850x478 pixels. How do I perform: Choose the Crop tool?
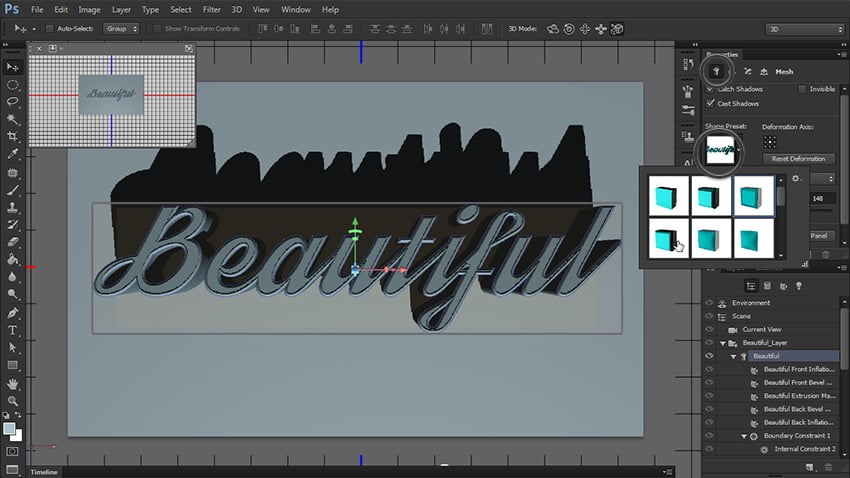(x=13, y=136)
